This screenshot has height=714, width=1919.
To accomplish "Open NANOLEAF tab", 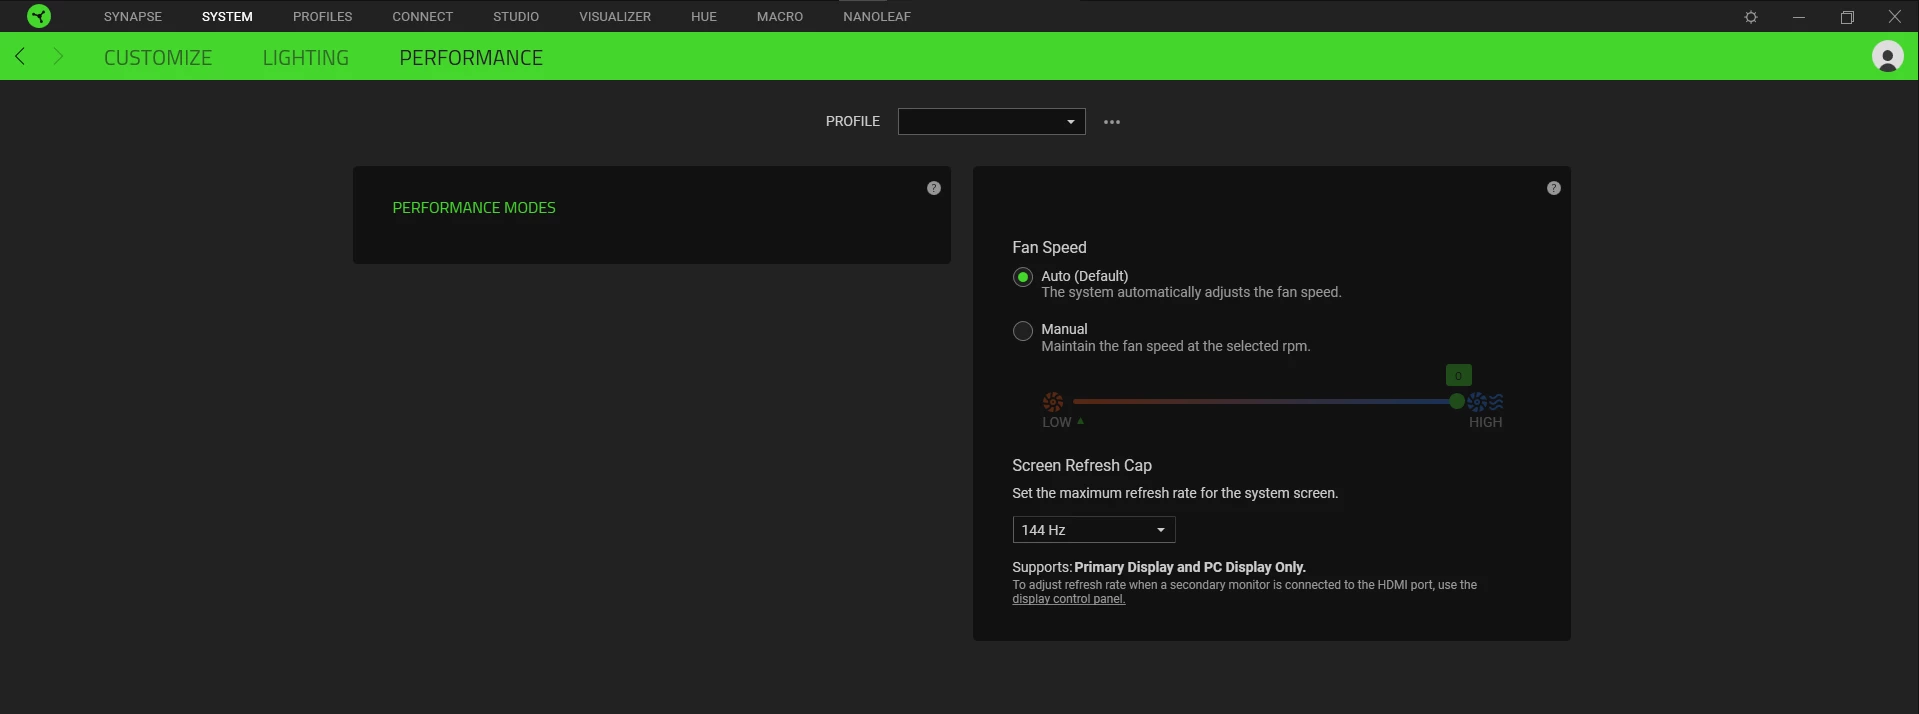I will [x=877, y=17].
